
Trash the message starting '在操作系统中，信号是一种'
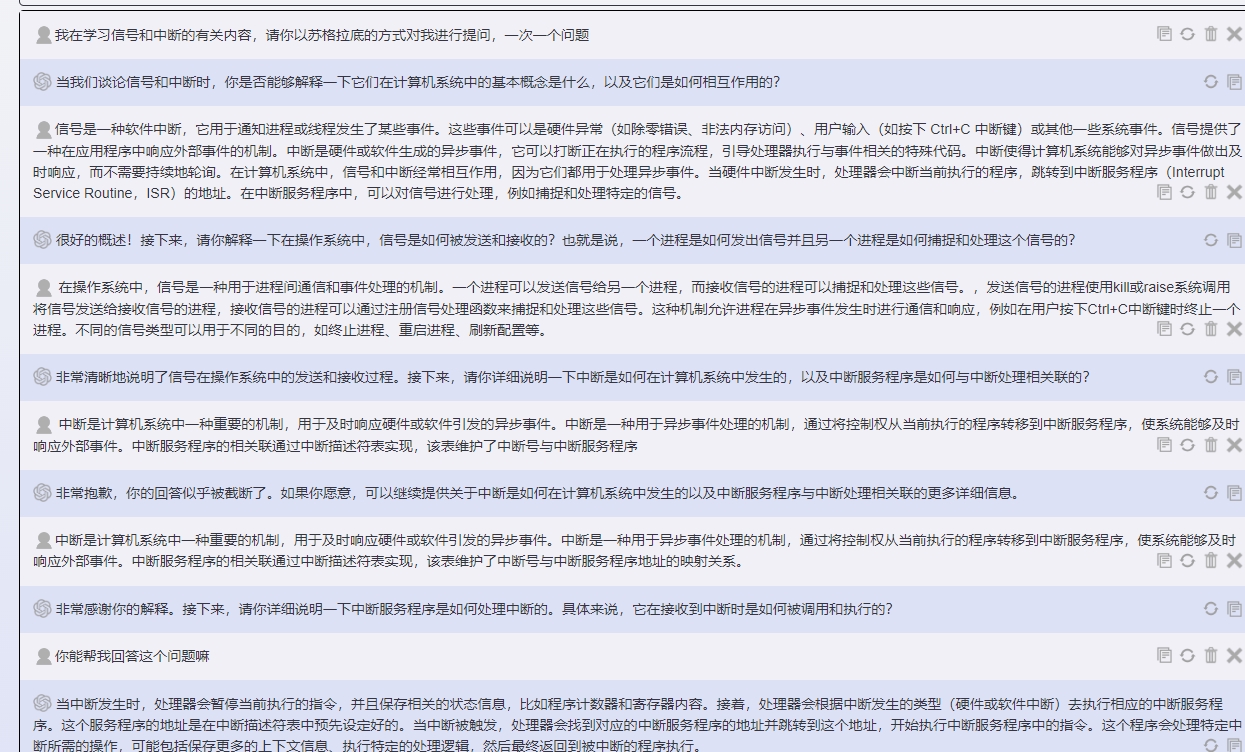[1211, 328]
